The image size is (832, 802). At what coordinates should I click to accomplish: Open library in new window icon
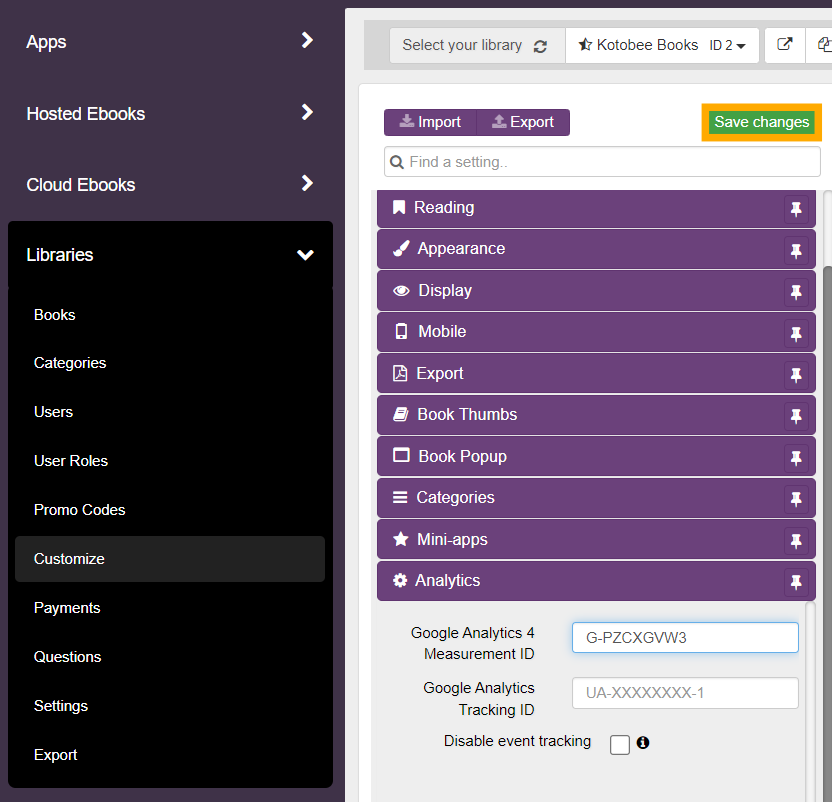pos(785,45)
